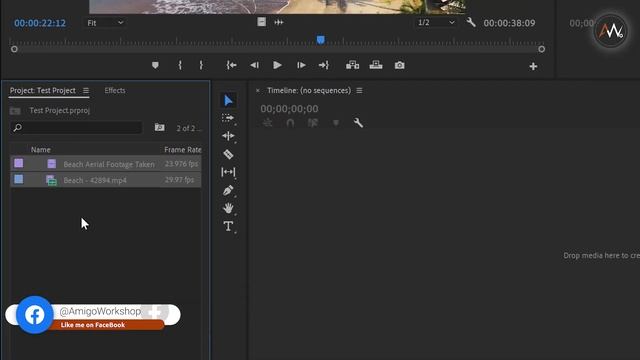Click the right zoom scrollbar handle
Screen dimensions: 640x360
[x=542, y=49]
